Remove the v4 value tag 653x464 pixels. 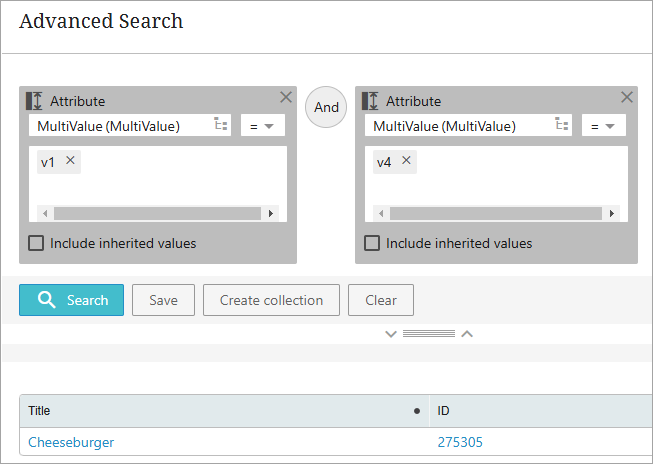[406, 161]
